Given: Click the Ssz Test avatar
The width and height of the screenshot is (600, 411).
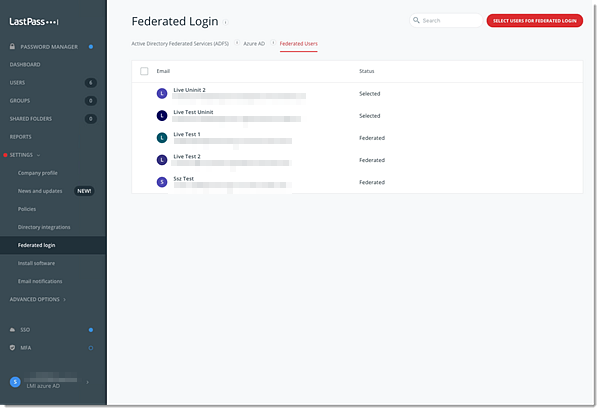Looking at the screenshot, I should (x=162, y=182).
